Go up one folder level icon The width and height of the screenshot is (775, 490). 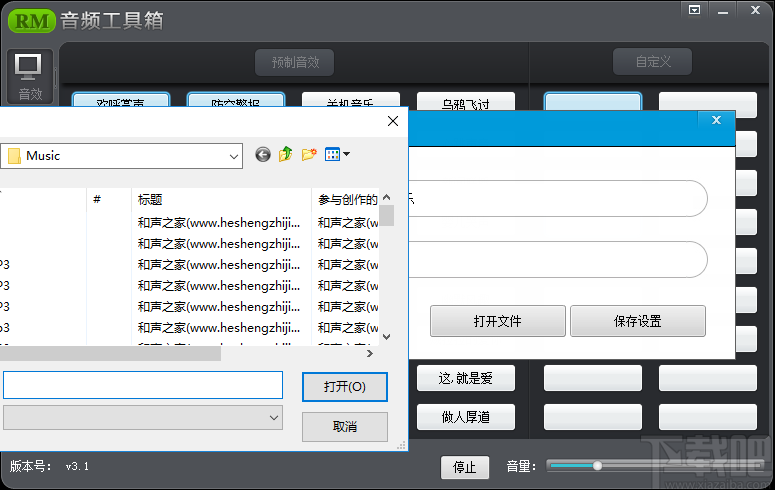(x=286, y=155)
